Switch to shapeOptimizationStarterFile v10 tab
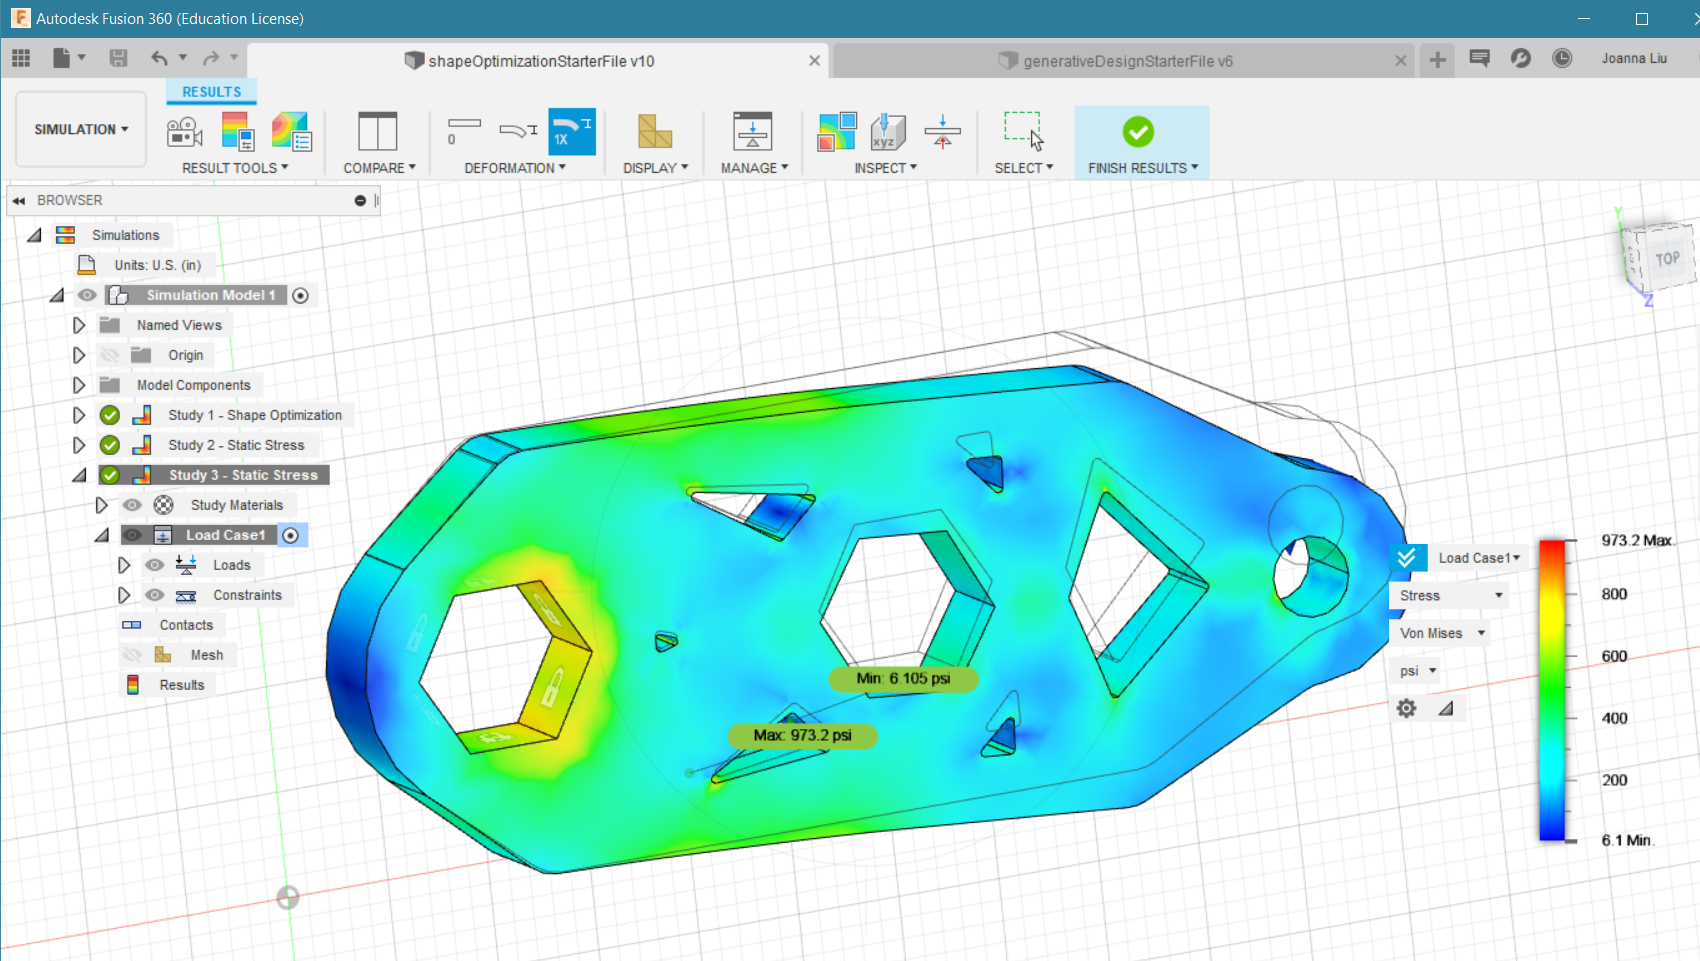The width and height of the screenshot is (1700, 961). pos(540,61)
